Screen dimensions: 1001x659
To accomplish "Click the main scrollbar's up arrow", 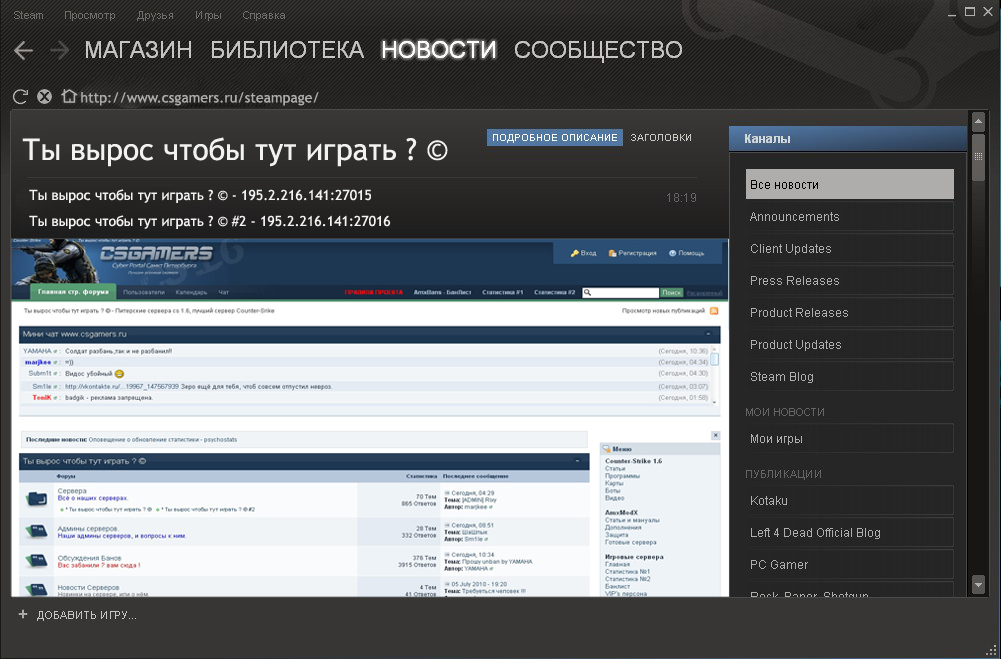I will pos(978,121).
